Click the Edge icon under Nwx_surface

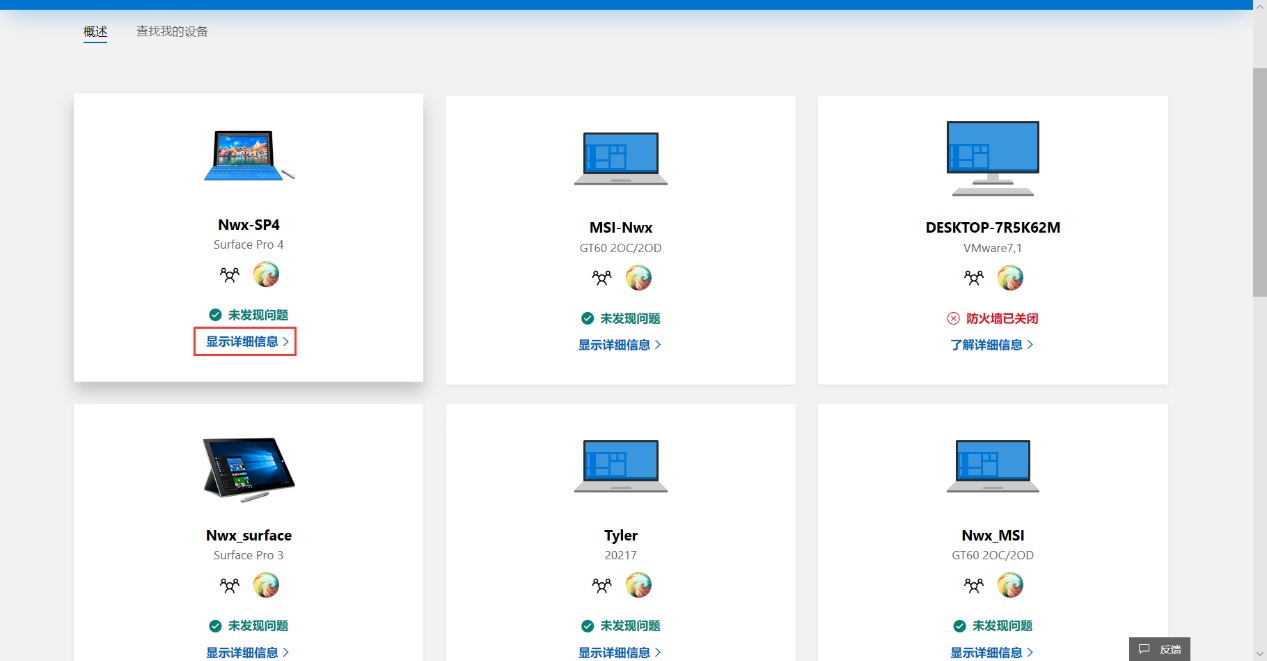266,585
